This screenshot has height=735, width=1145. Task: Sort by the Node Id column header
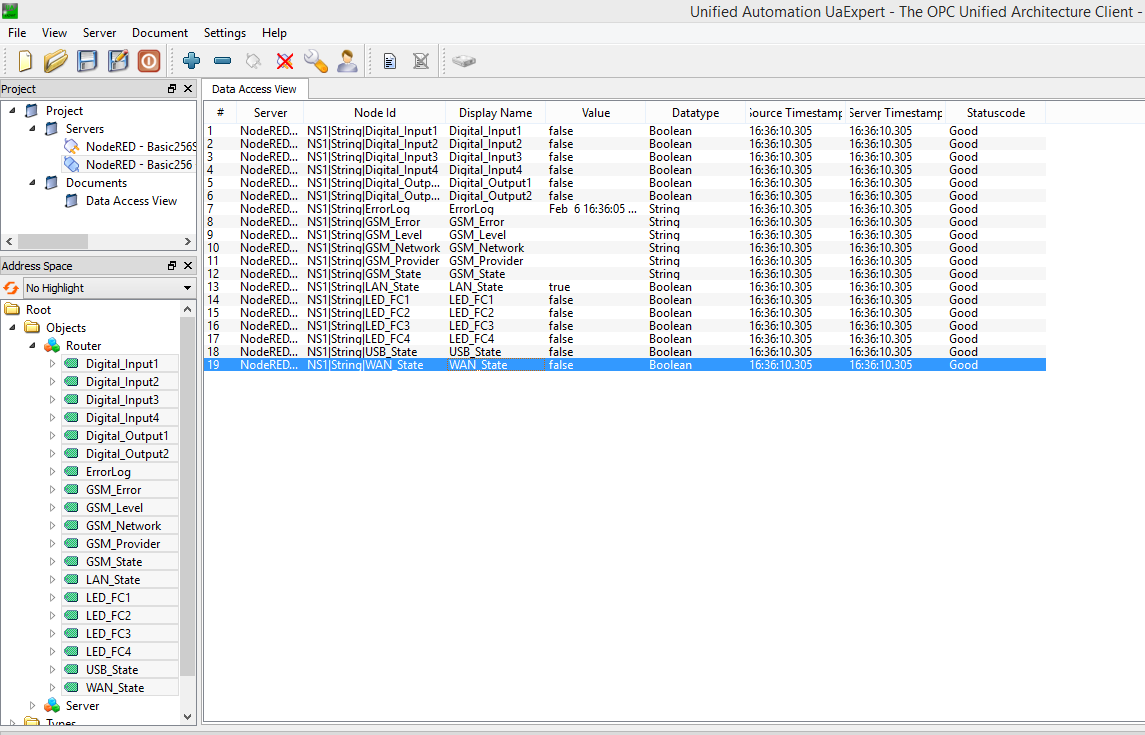(375, 113)
